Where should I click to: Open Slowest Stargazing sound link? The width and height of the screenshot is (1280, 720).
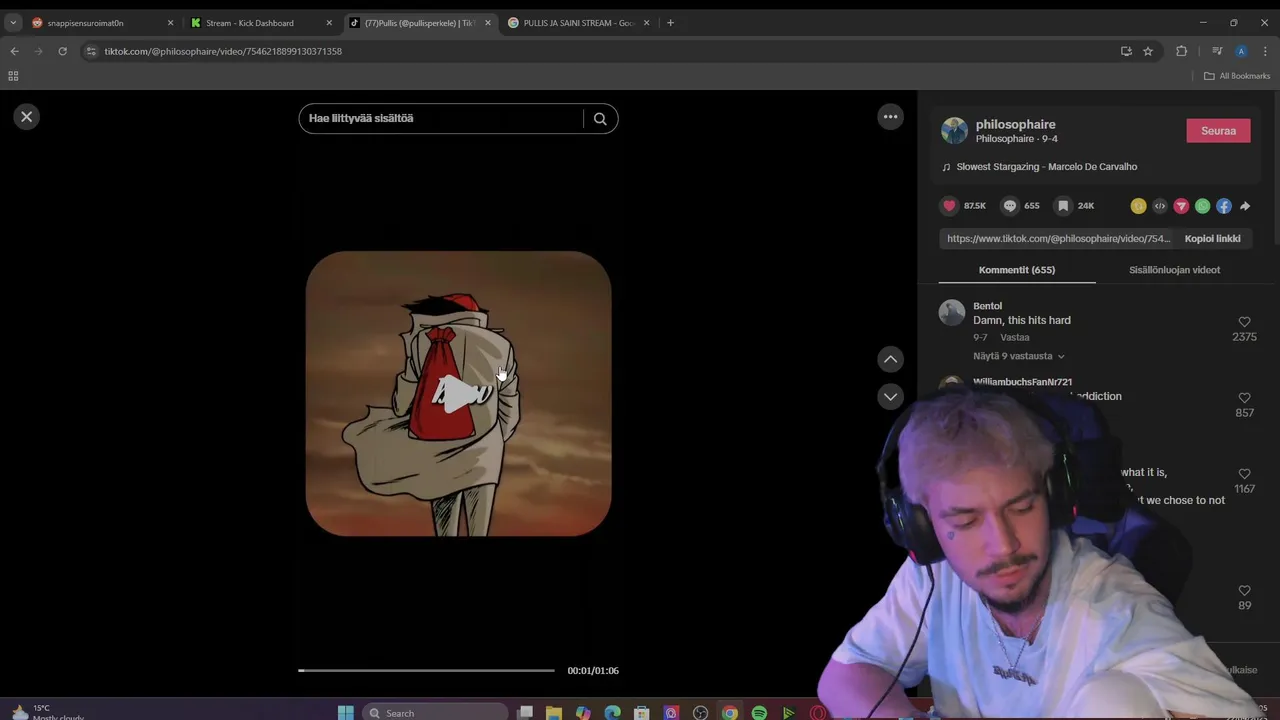pyautogui.click(x=1046, y=167)
